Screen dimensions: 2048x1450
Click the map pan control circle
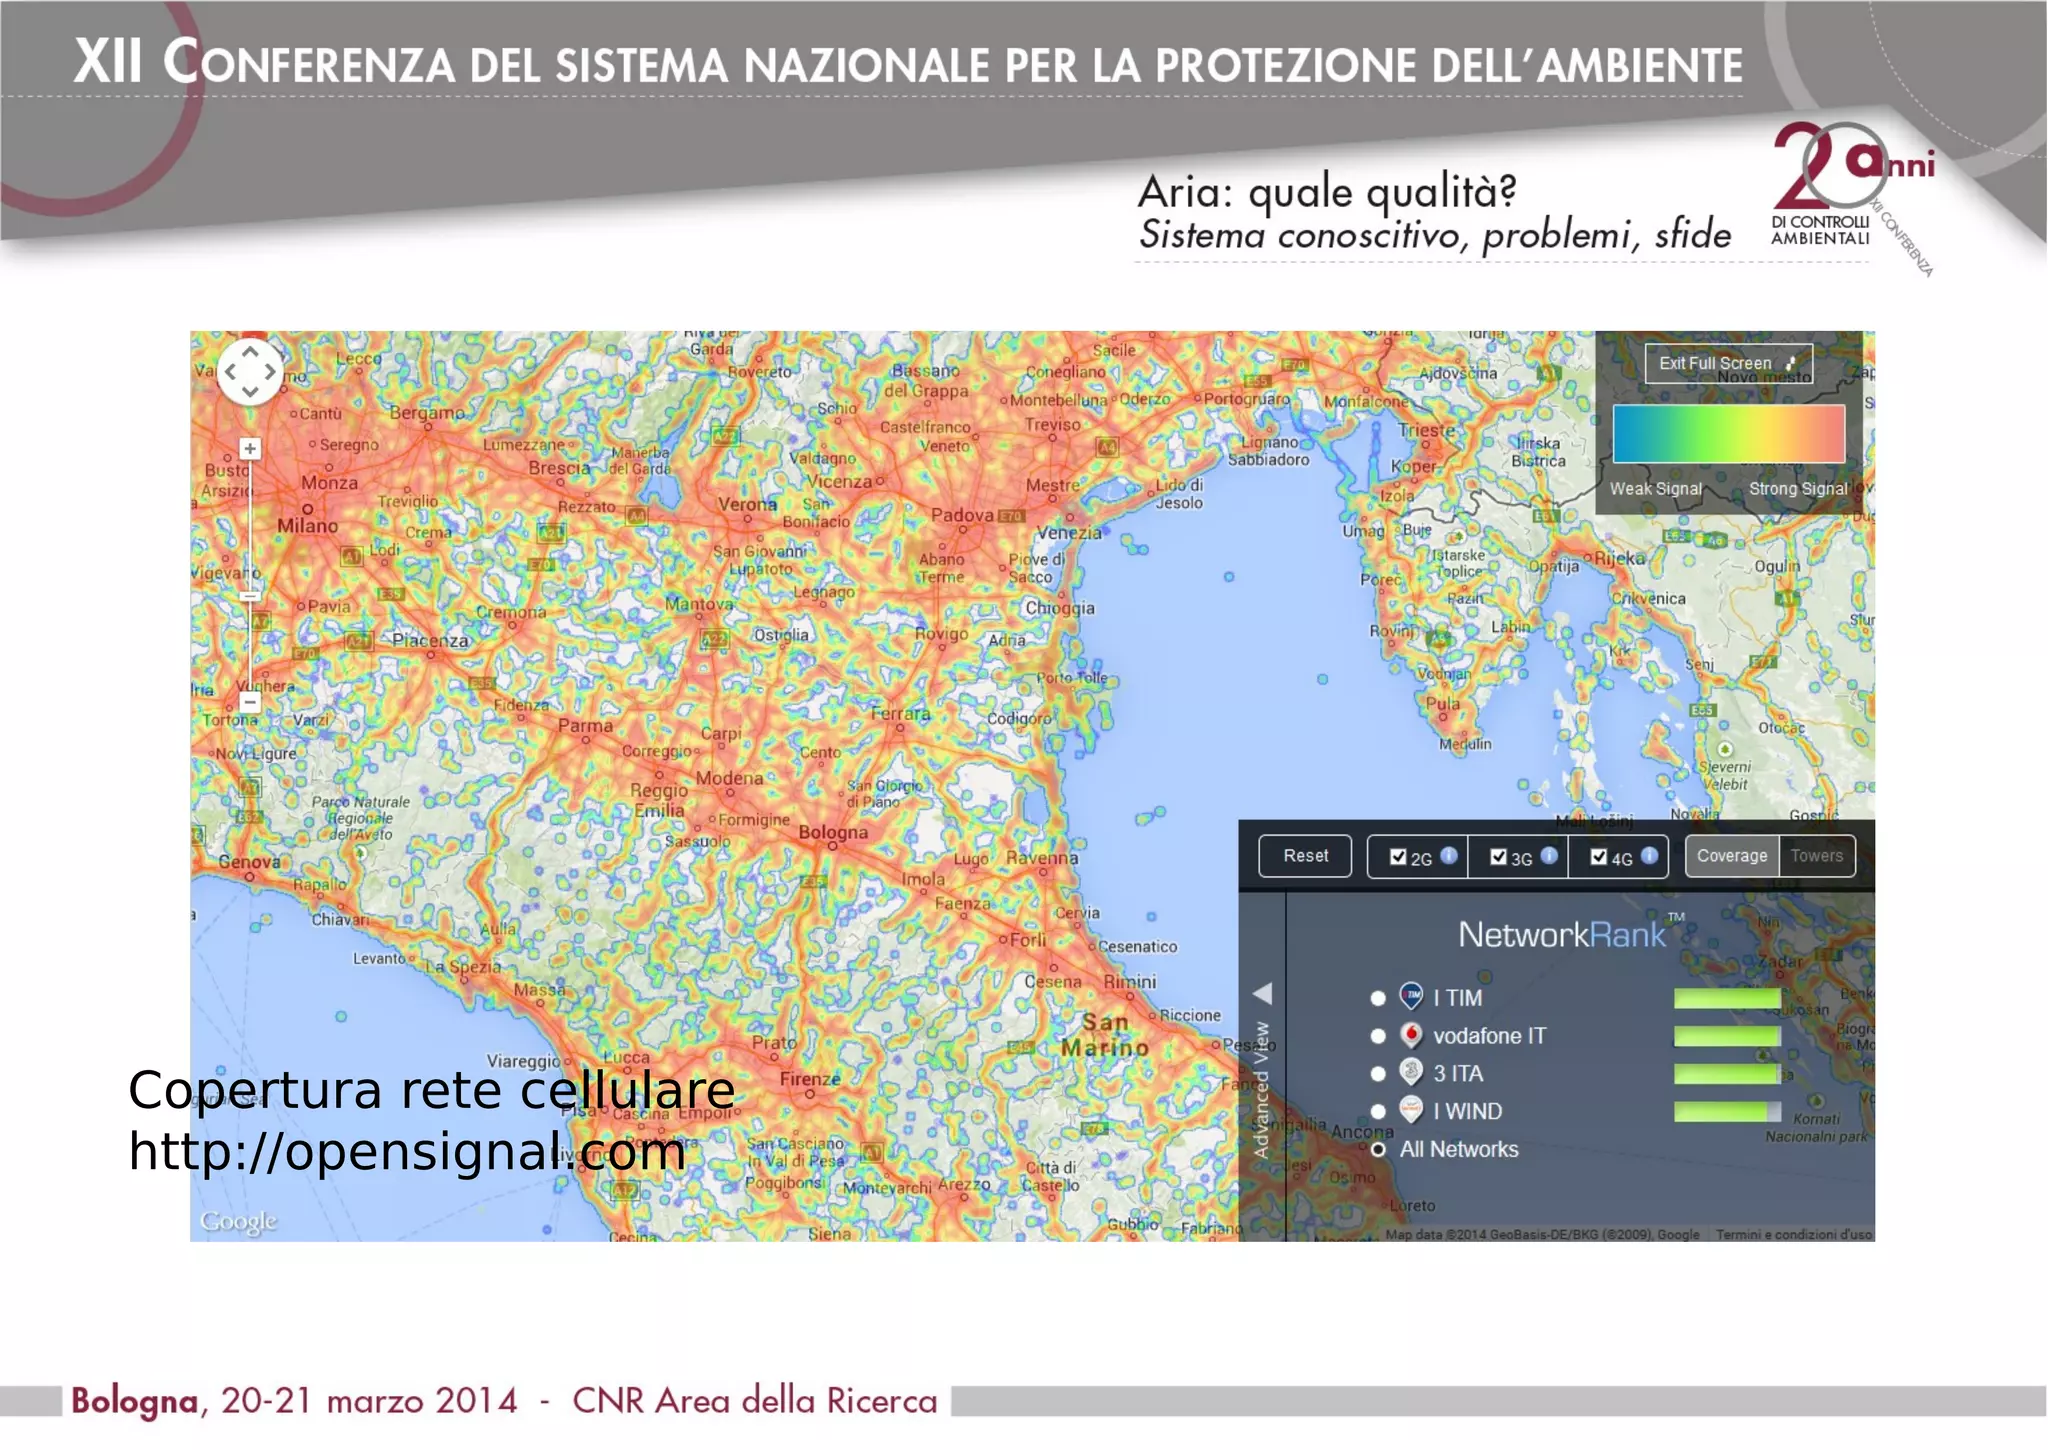click(250, 371)
